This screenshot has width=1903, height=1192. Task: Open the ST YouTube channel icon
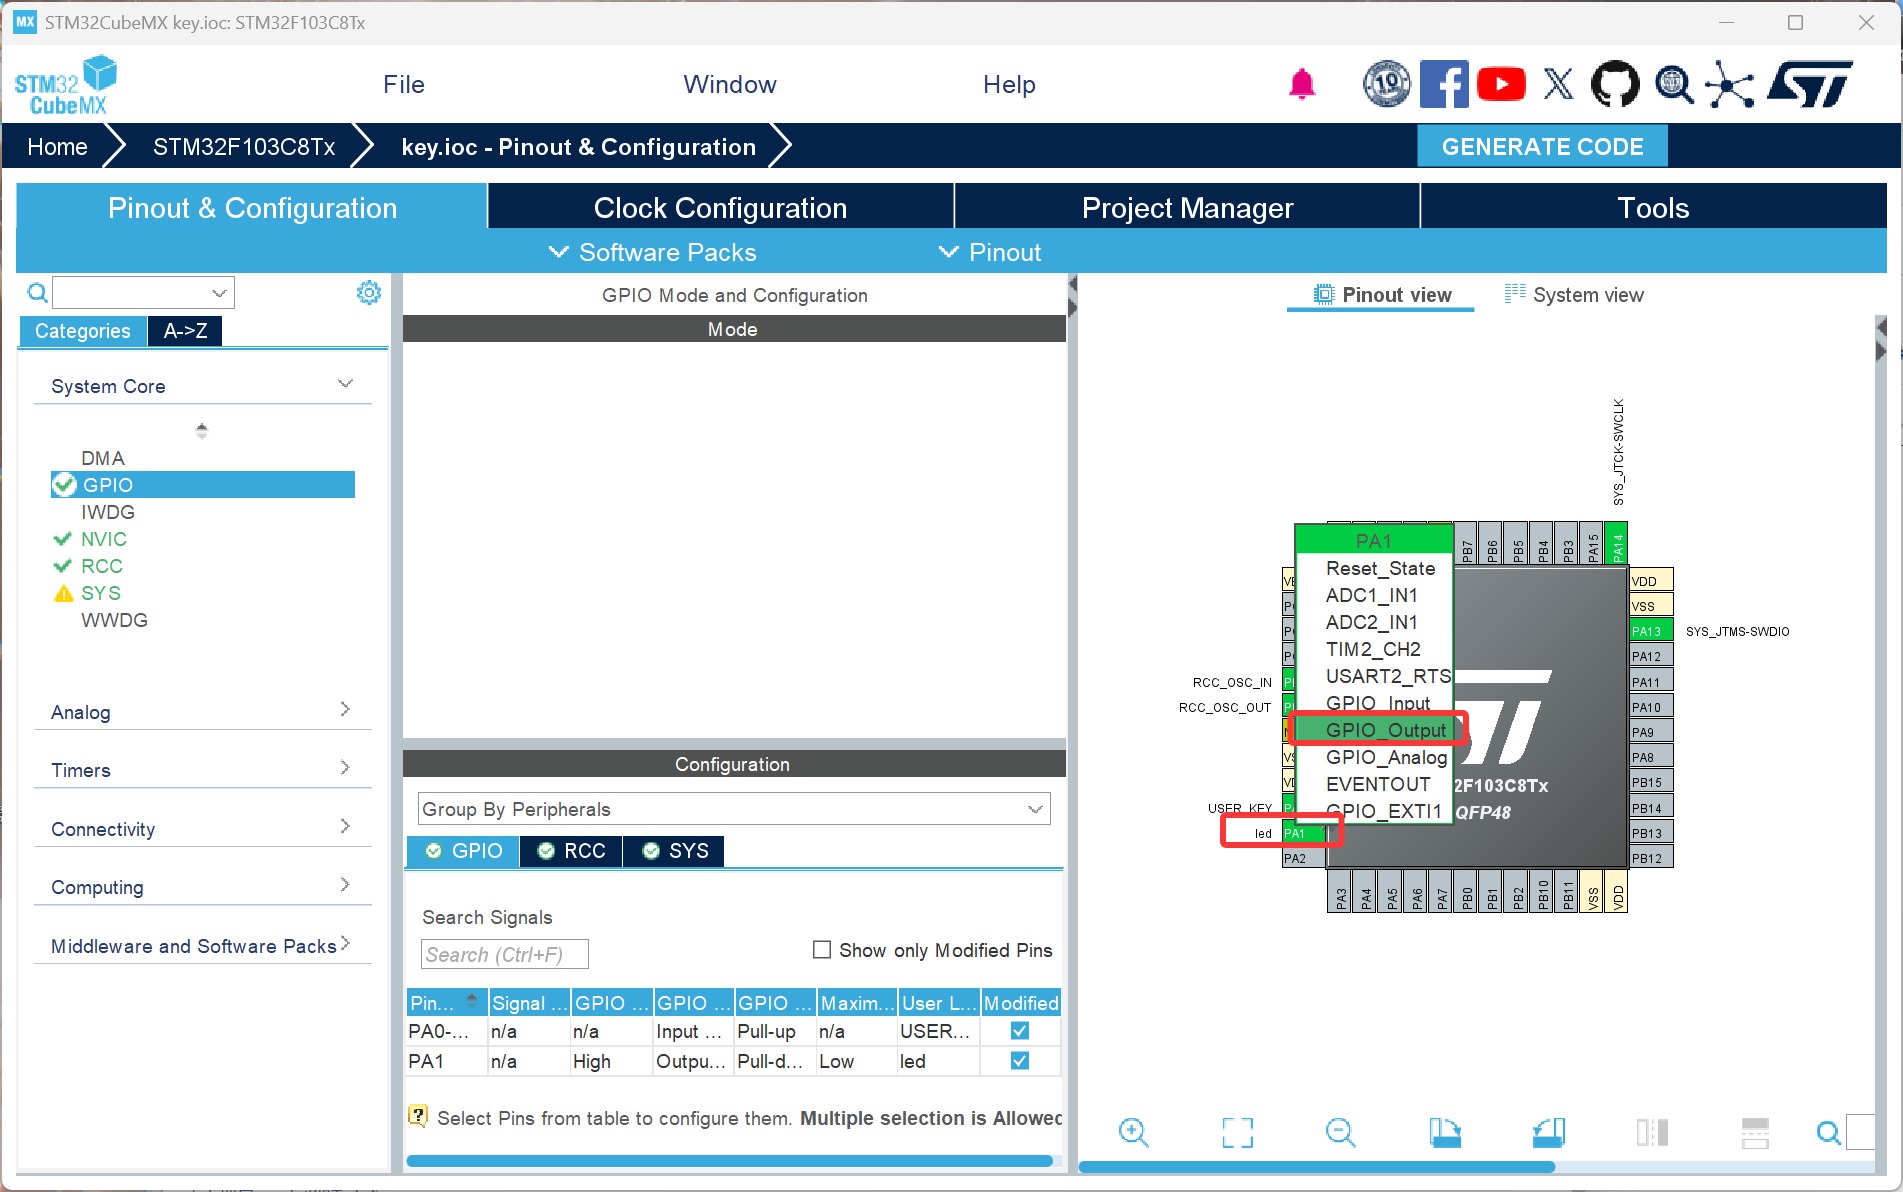(x=1501, y=84)
